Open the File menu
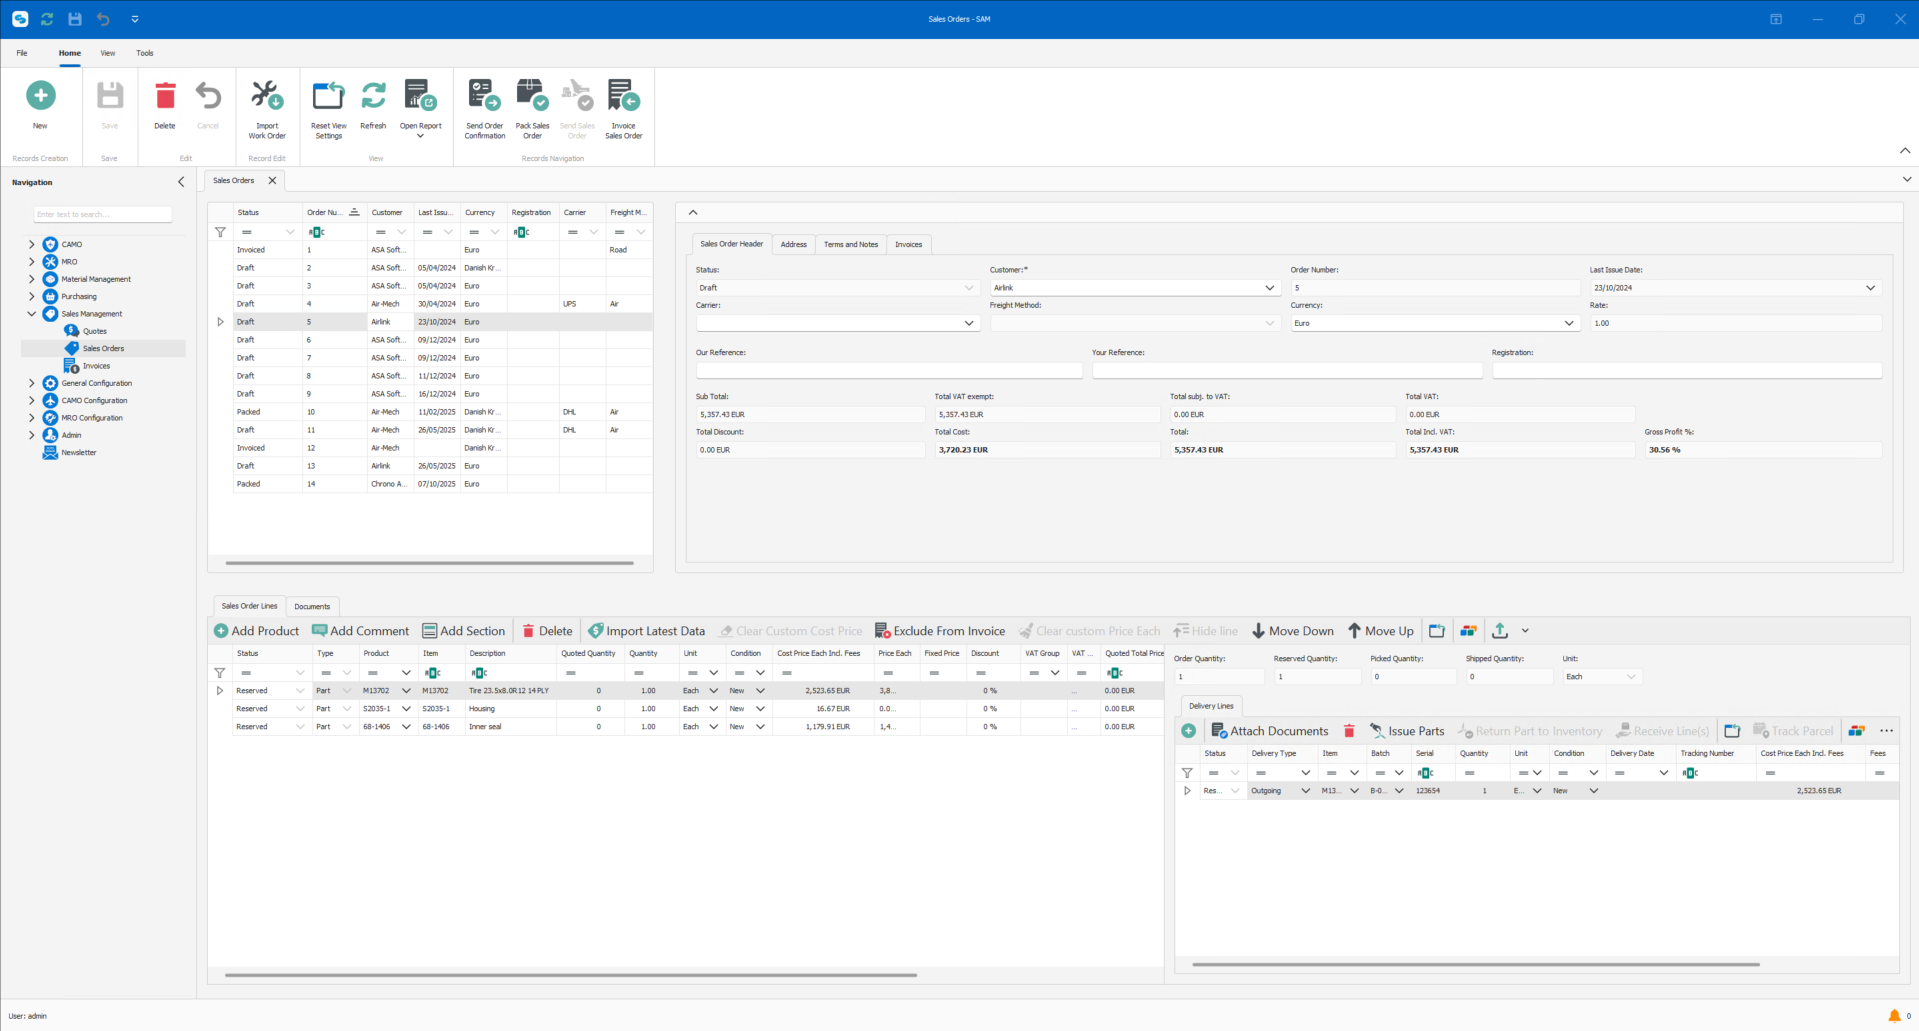1919x1031 pixels. [x=22, y=53]
